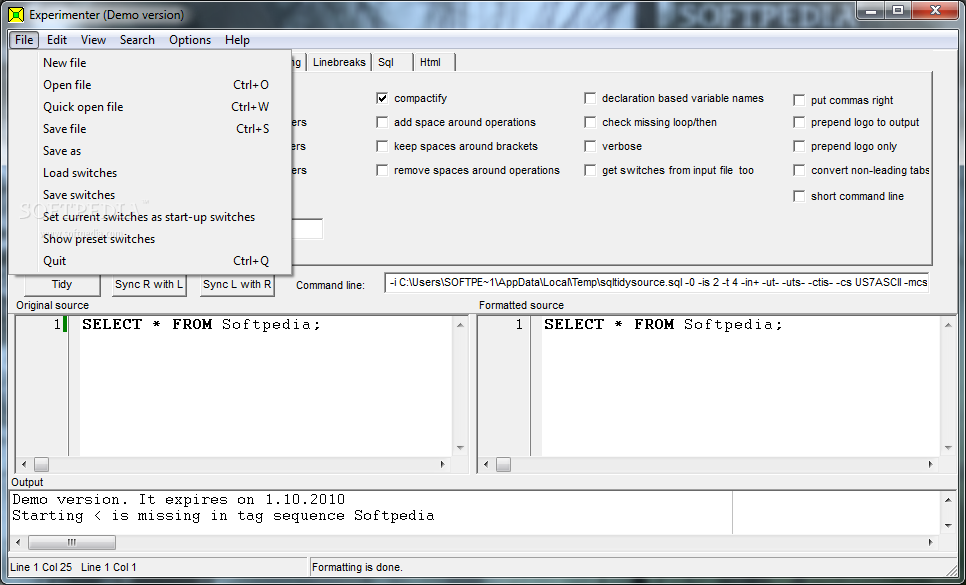
Task: Choose New file from File menu
Action: [x=150, y=63]
